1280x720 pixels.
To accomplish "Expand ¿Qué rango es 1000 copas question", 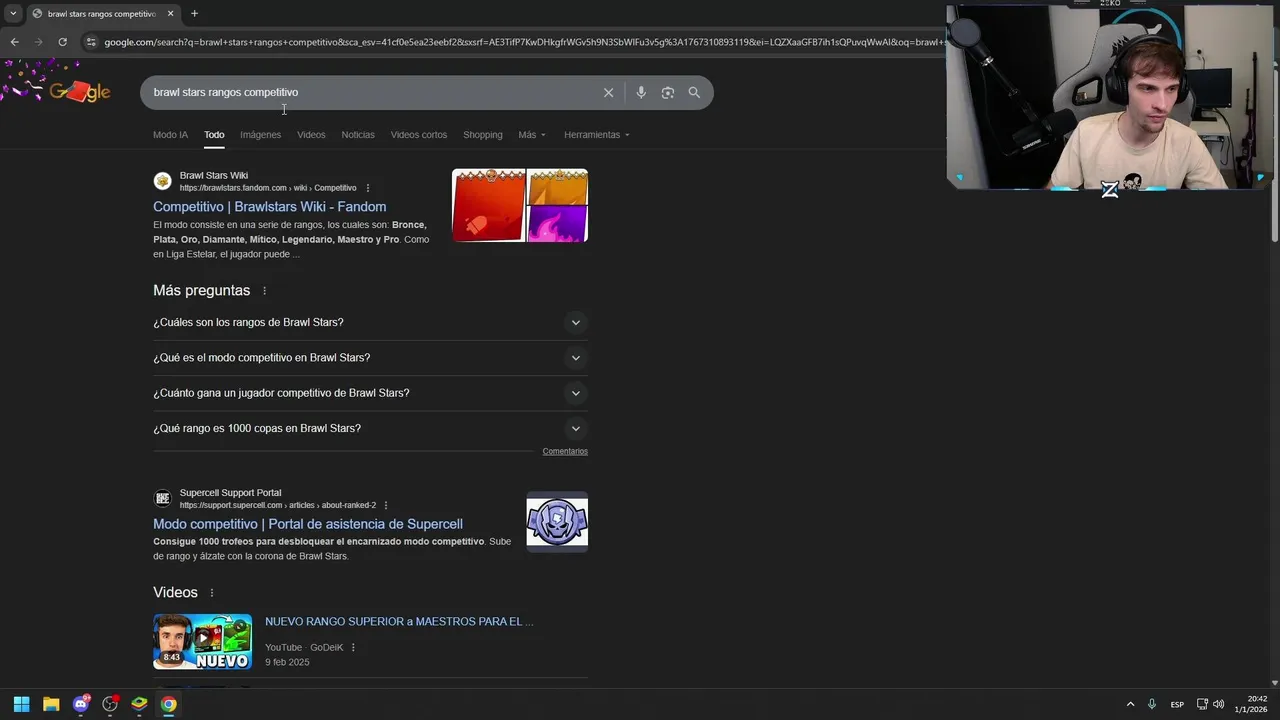I will pos(370,428).
